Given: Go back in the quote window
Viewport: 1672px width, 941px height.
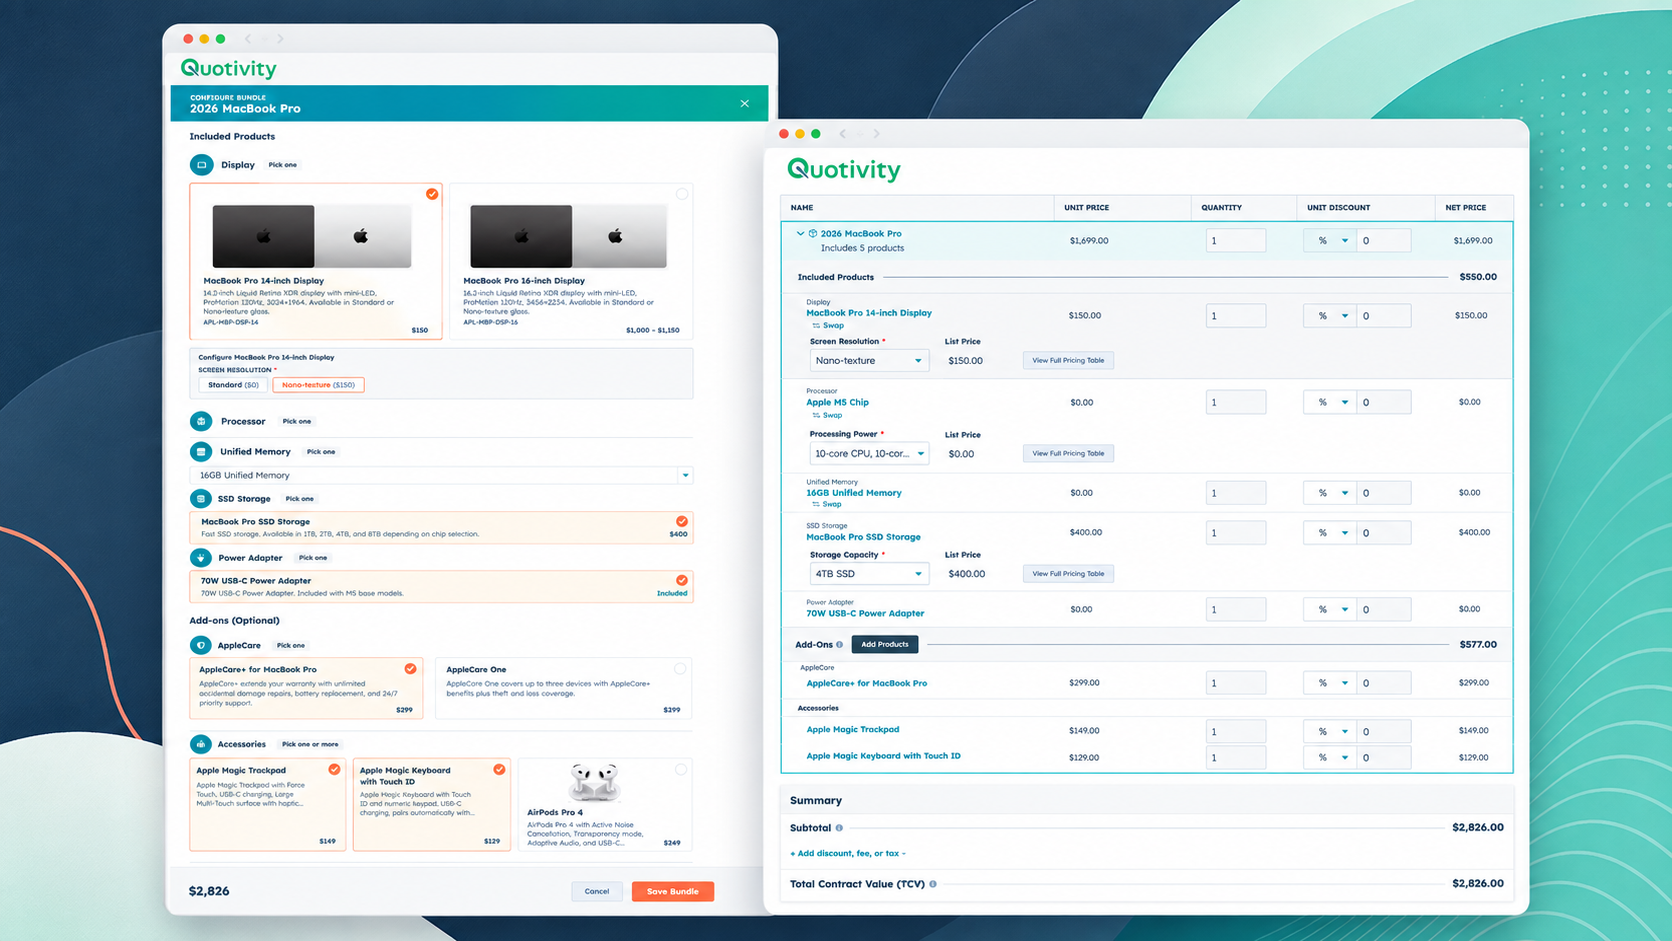Looking at the screenshot, I should point(843,134).
